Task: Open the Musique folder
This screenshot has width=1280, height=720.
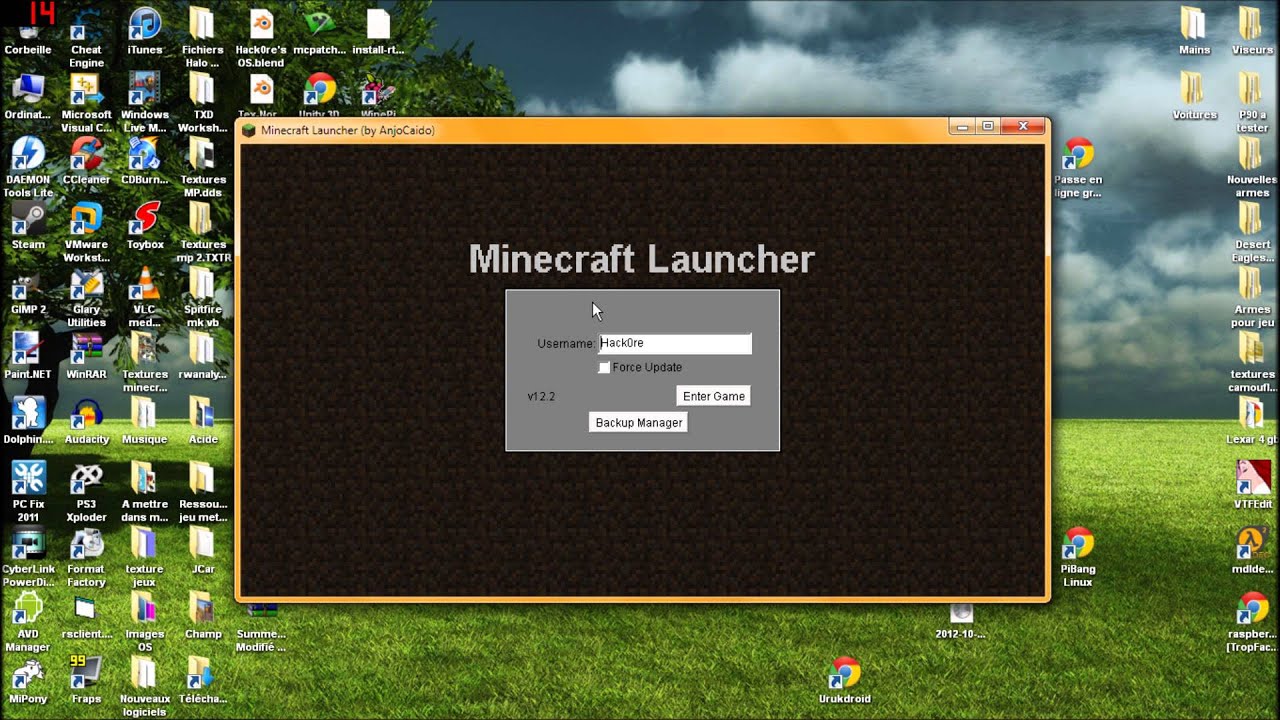Action: point(145,420)
